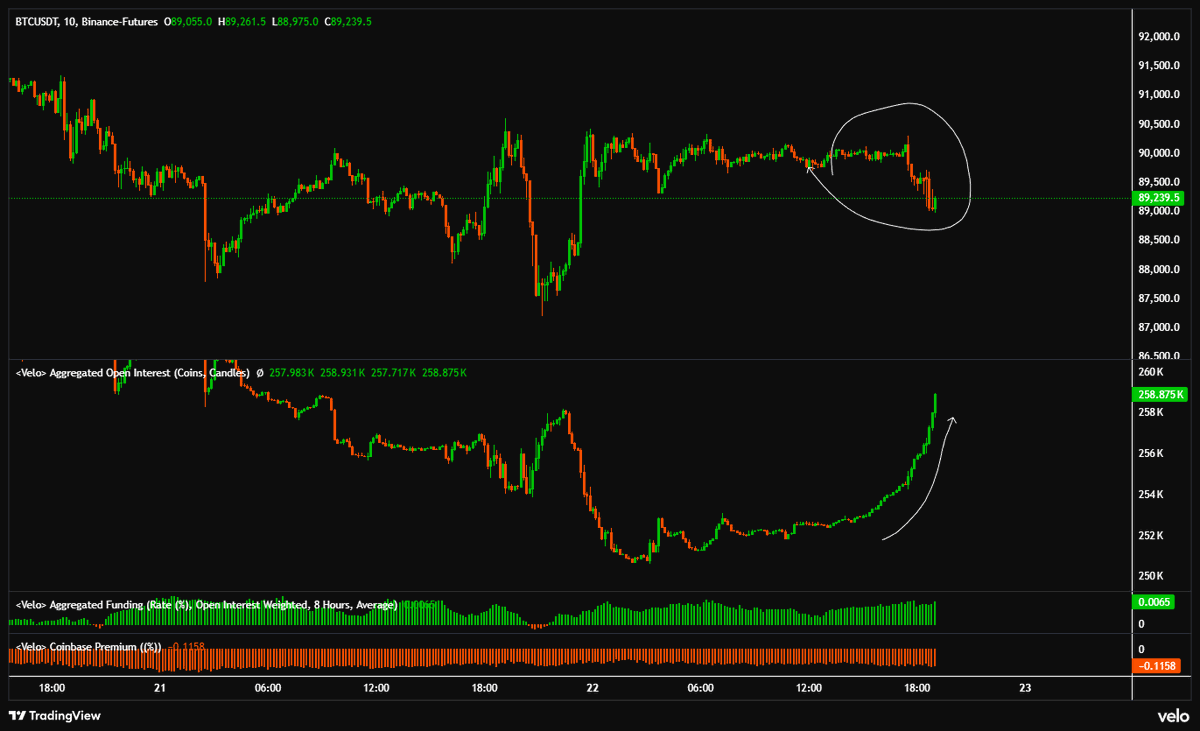Click the 250 K open interest axis label
The image size is (1200, 731).
1151,576
